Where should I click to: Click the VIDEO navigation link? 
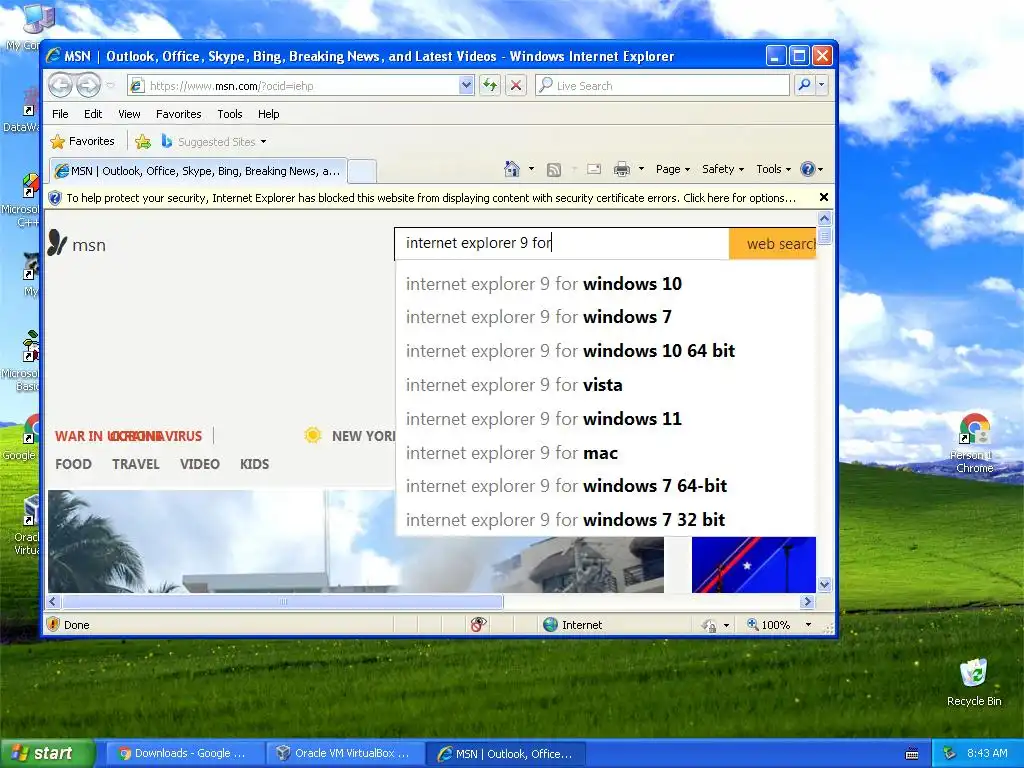(200, 464)
